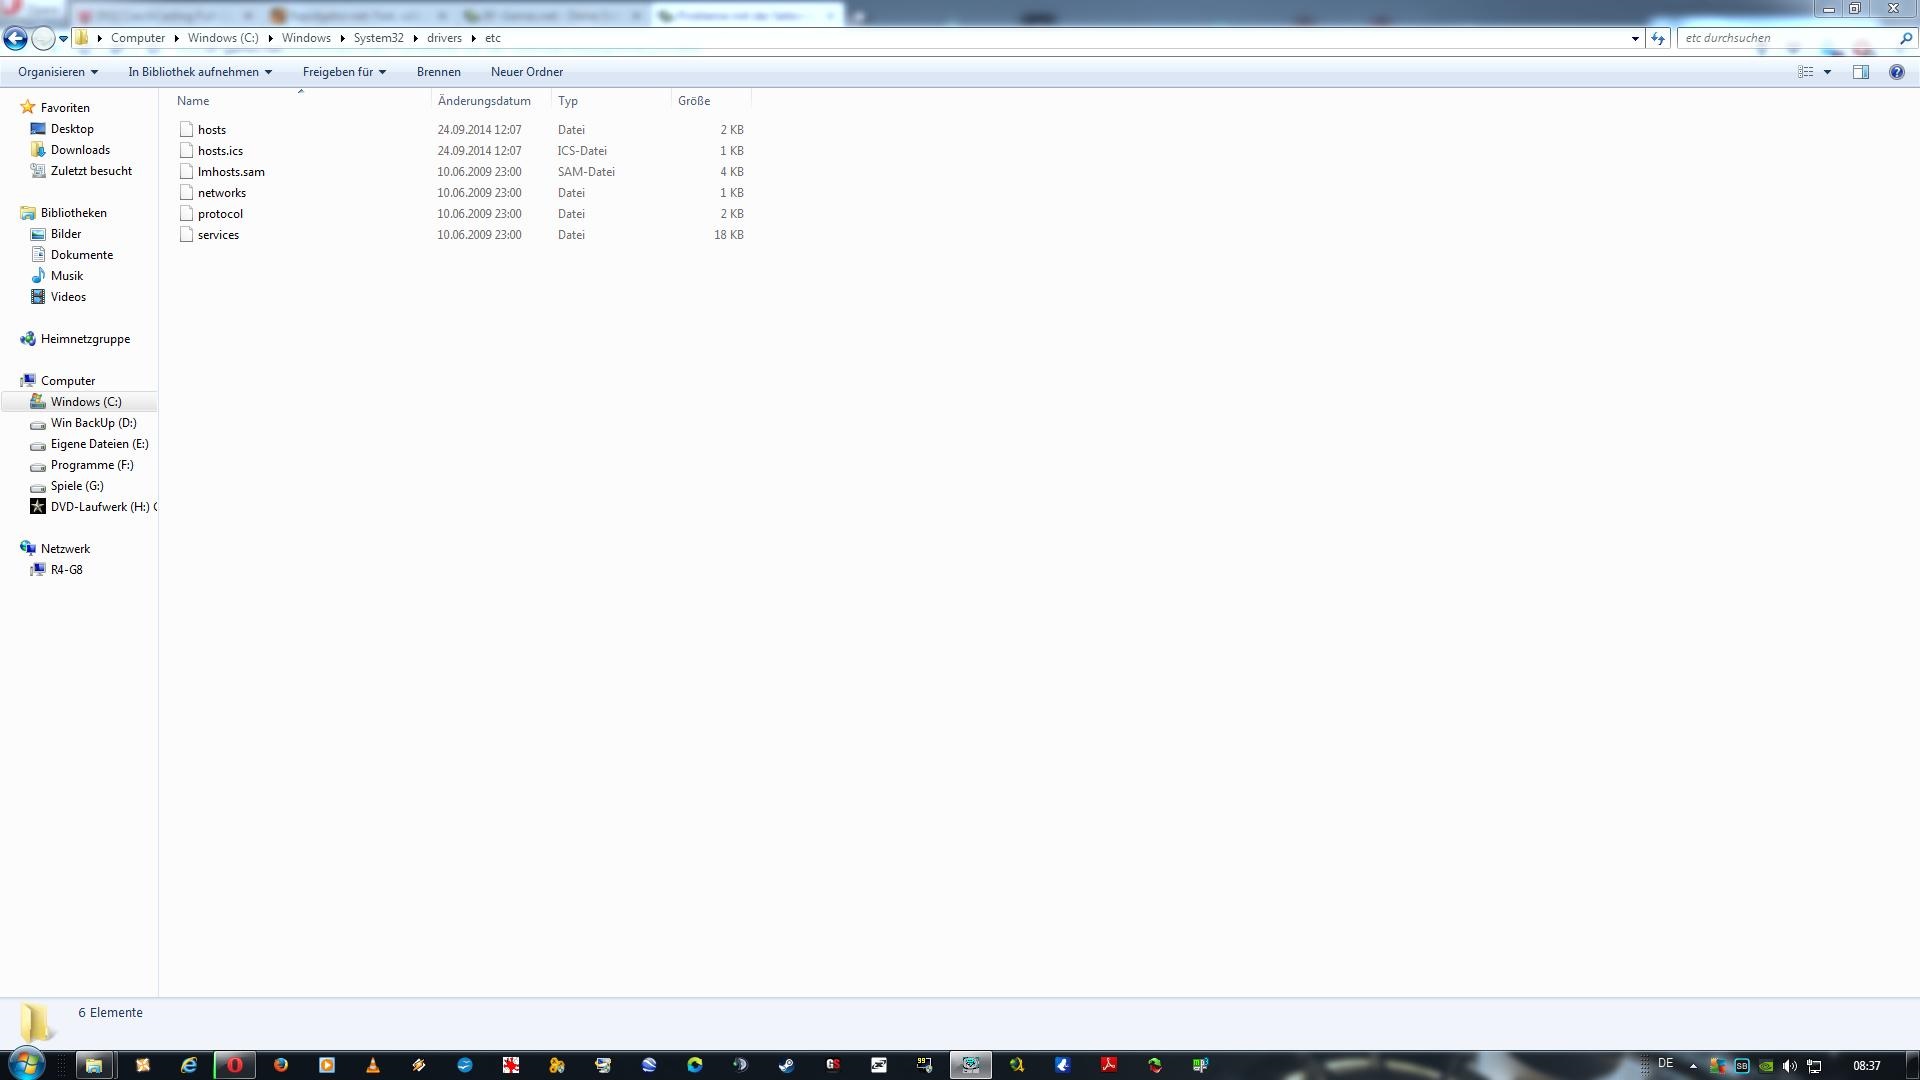This screenshot has height=1080, width=1920.
Task: Select the hosts file
Action: pos(212,130)
